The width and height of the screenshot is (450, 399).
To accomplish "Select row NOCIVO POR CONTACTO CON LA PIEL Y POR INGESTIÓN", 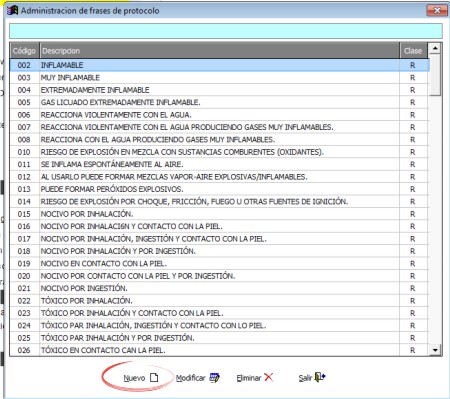I will click(219, 276).
